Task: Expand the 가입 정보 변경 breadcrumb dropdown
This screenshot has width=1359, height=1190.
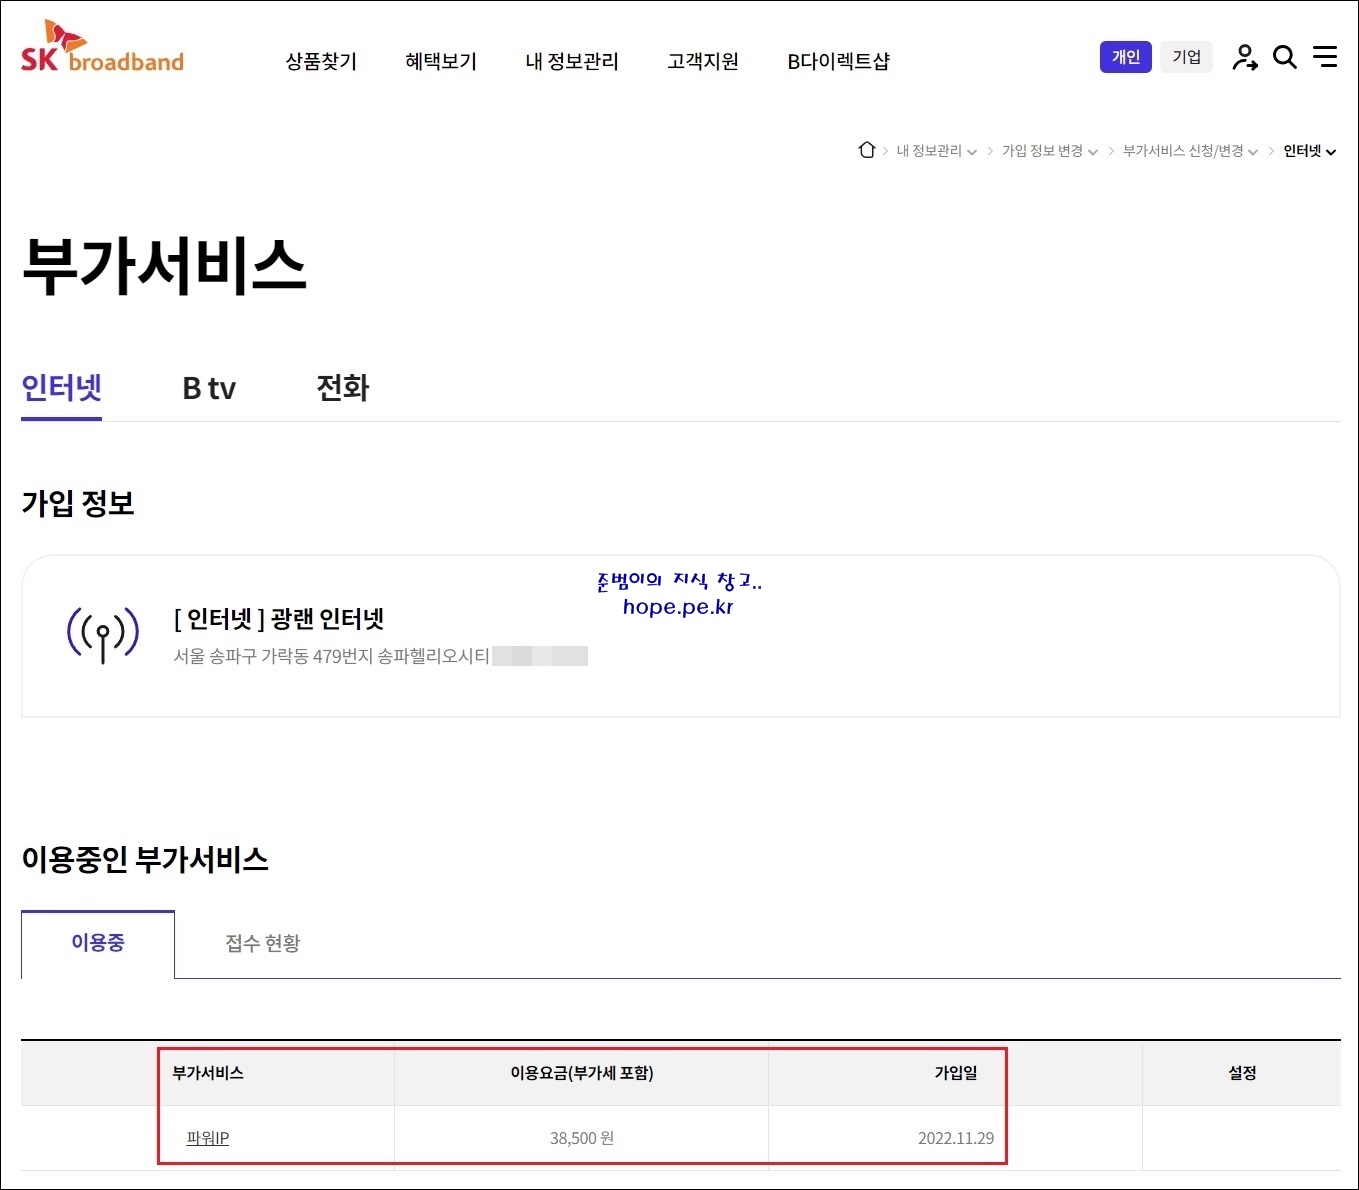Action: [1050, 151]
